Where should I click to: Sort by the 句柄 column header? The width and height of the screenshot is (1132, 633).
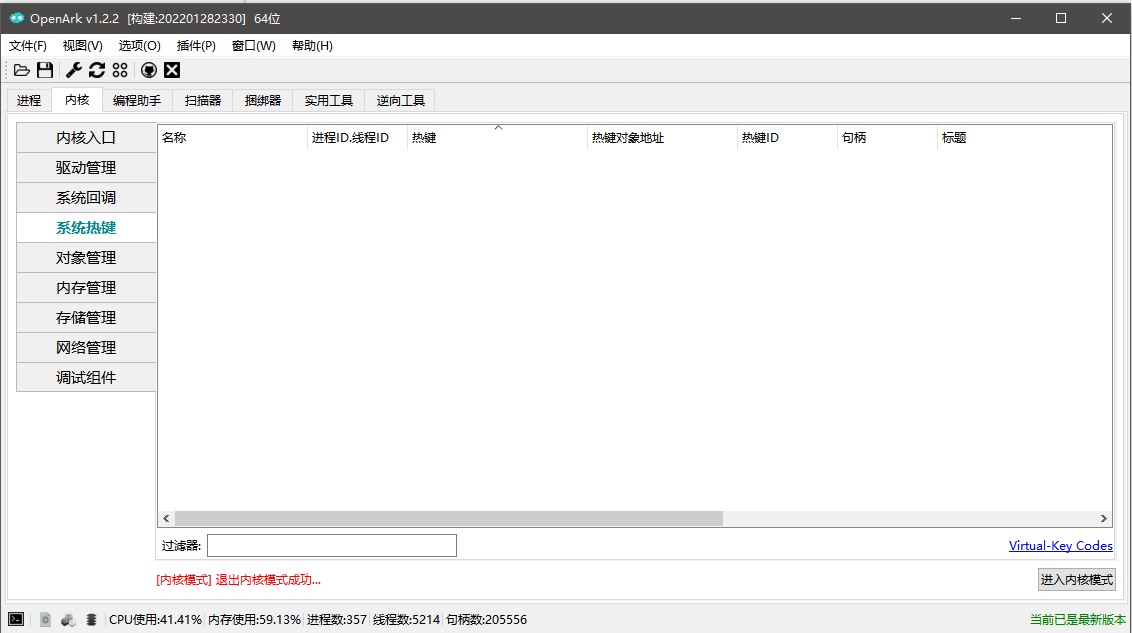tap(887, 137)
